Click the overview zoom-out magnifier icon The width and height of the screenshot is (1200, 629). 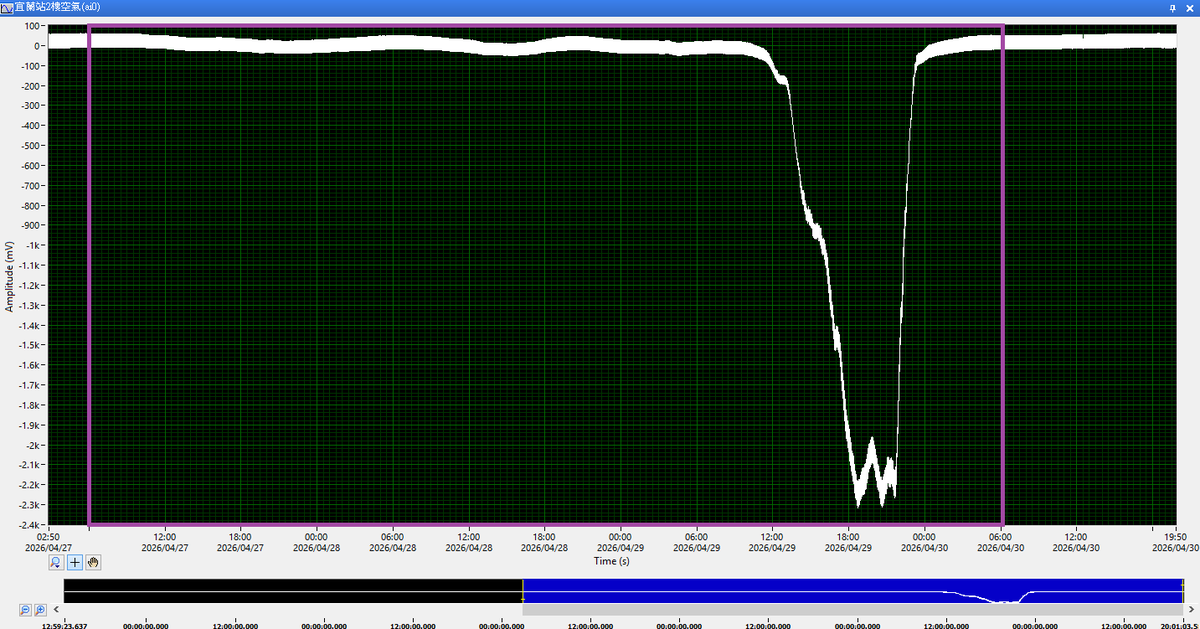click(x=25, y=609)
